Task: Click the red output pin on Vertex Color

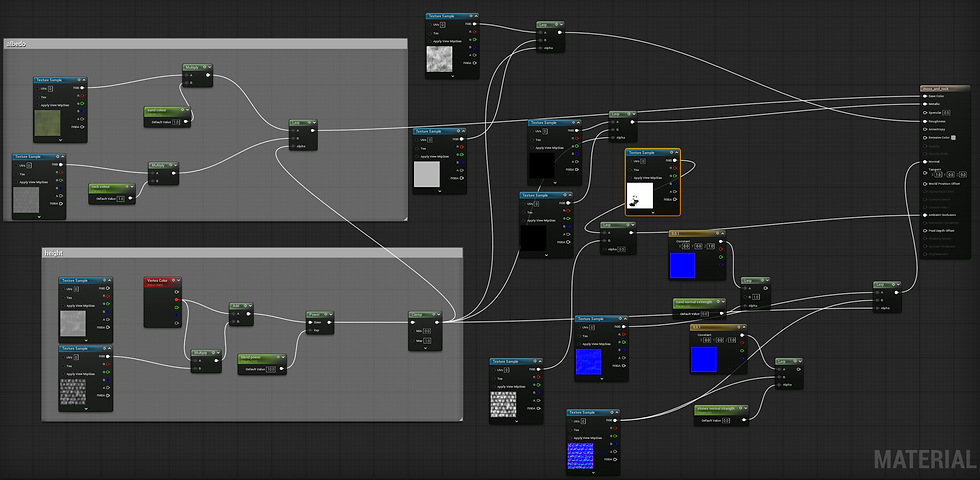Action: (177, 299)
